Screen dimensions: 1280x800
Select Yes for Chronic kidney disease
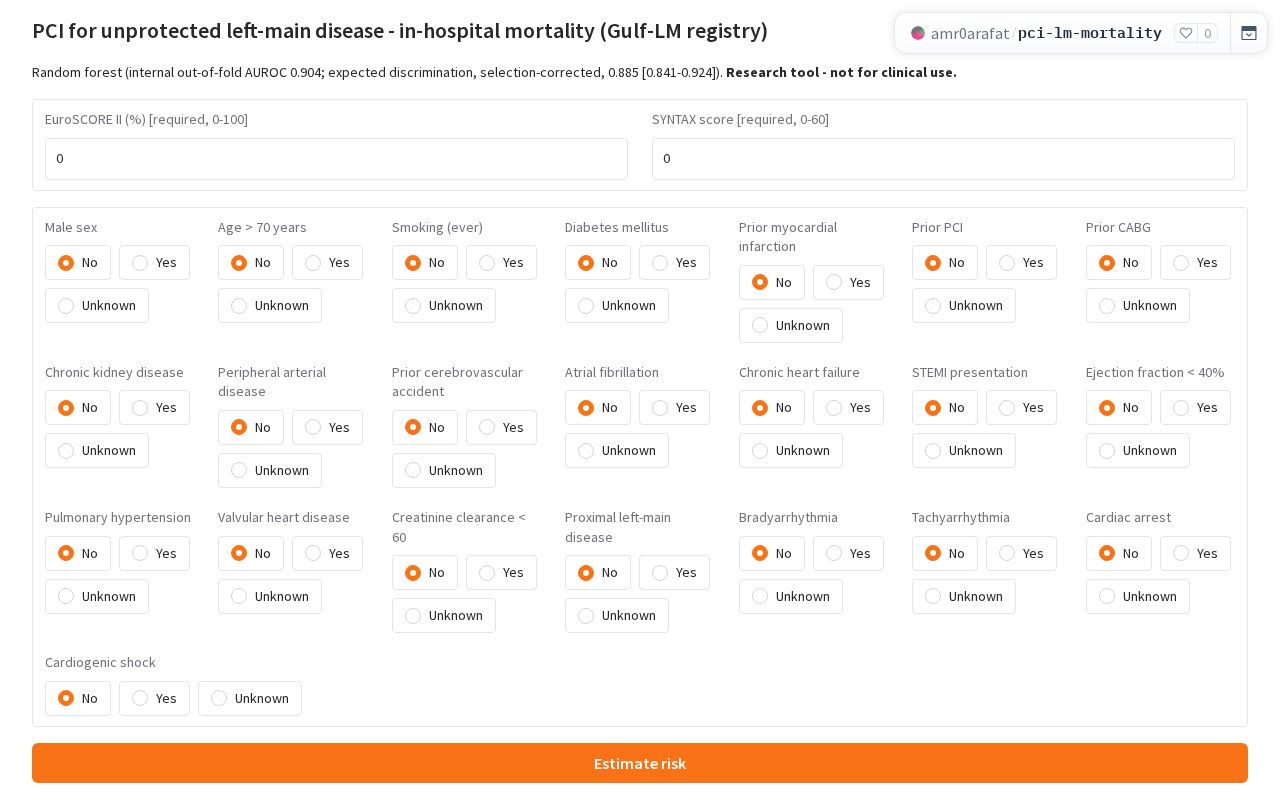154,407
